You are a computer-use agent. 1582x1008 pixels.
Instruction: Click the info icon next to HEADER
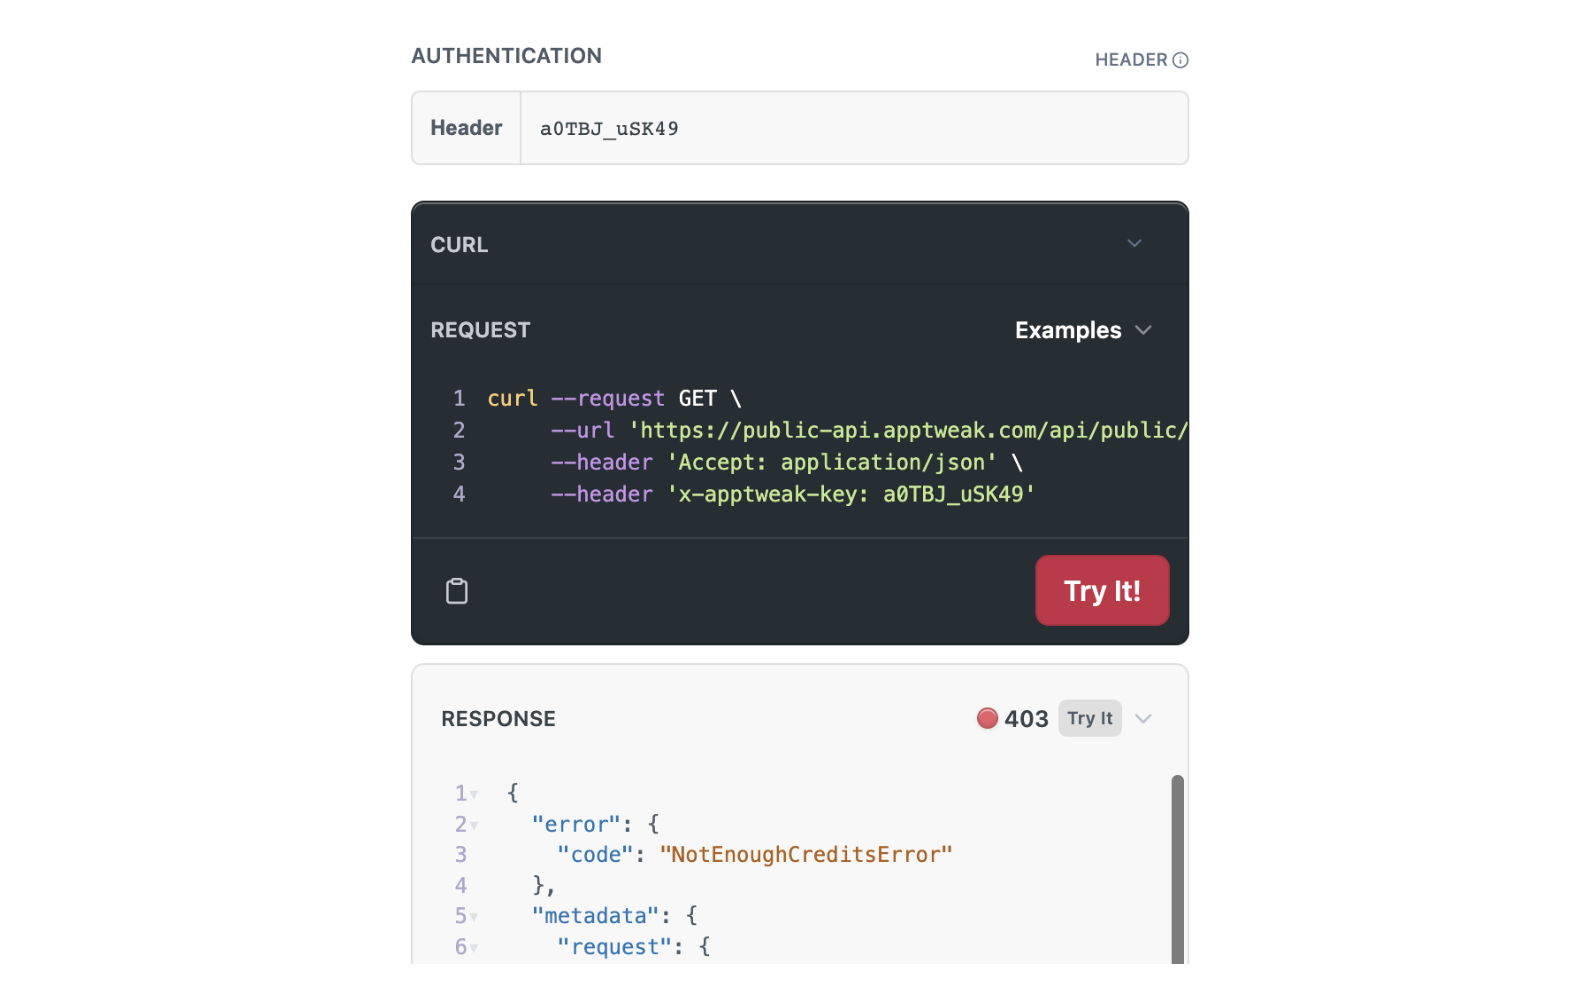(1180, 60)
